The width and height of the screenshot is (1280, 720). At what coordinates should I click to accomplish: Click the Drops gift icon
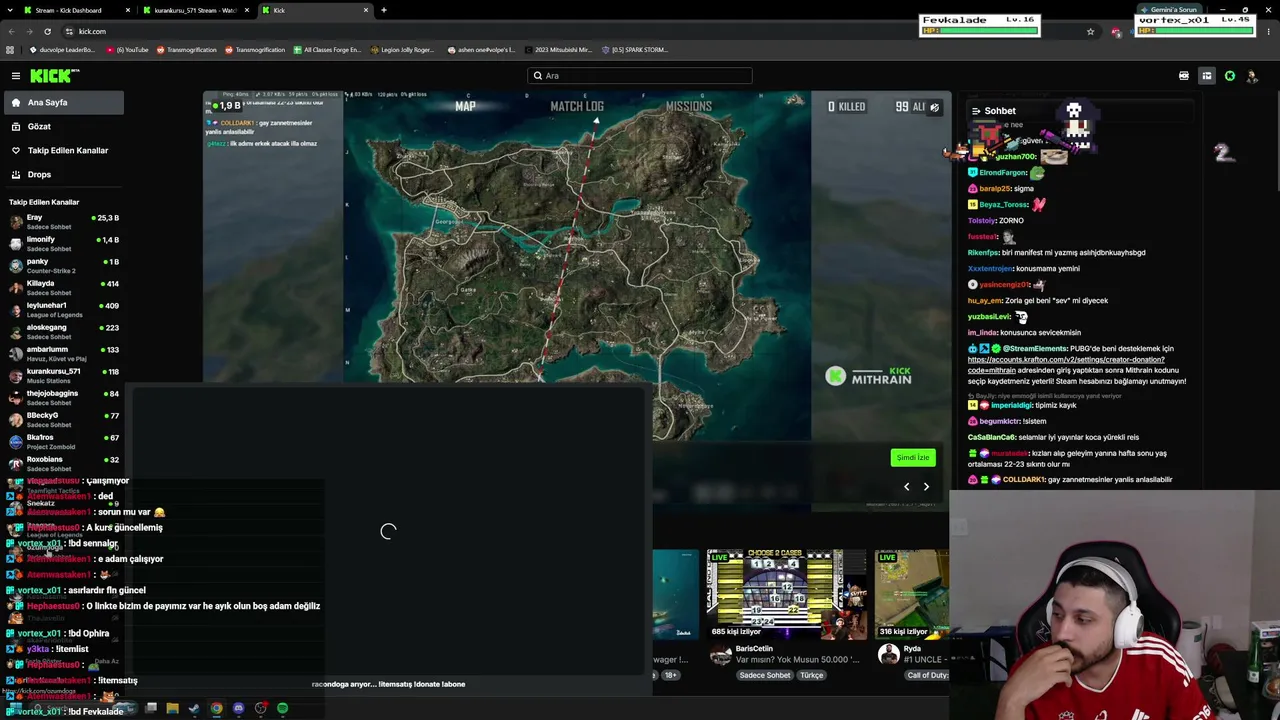point(16,174)
